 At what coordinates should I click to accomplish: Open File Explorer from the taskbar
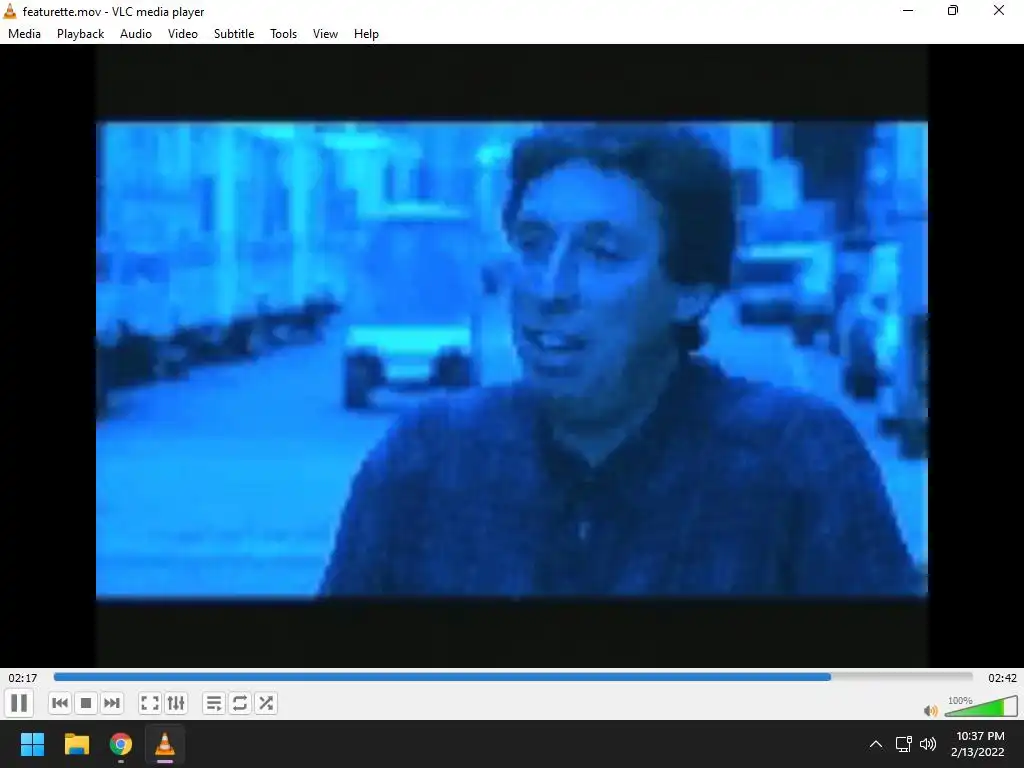76,744
